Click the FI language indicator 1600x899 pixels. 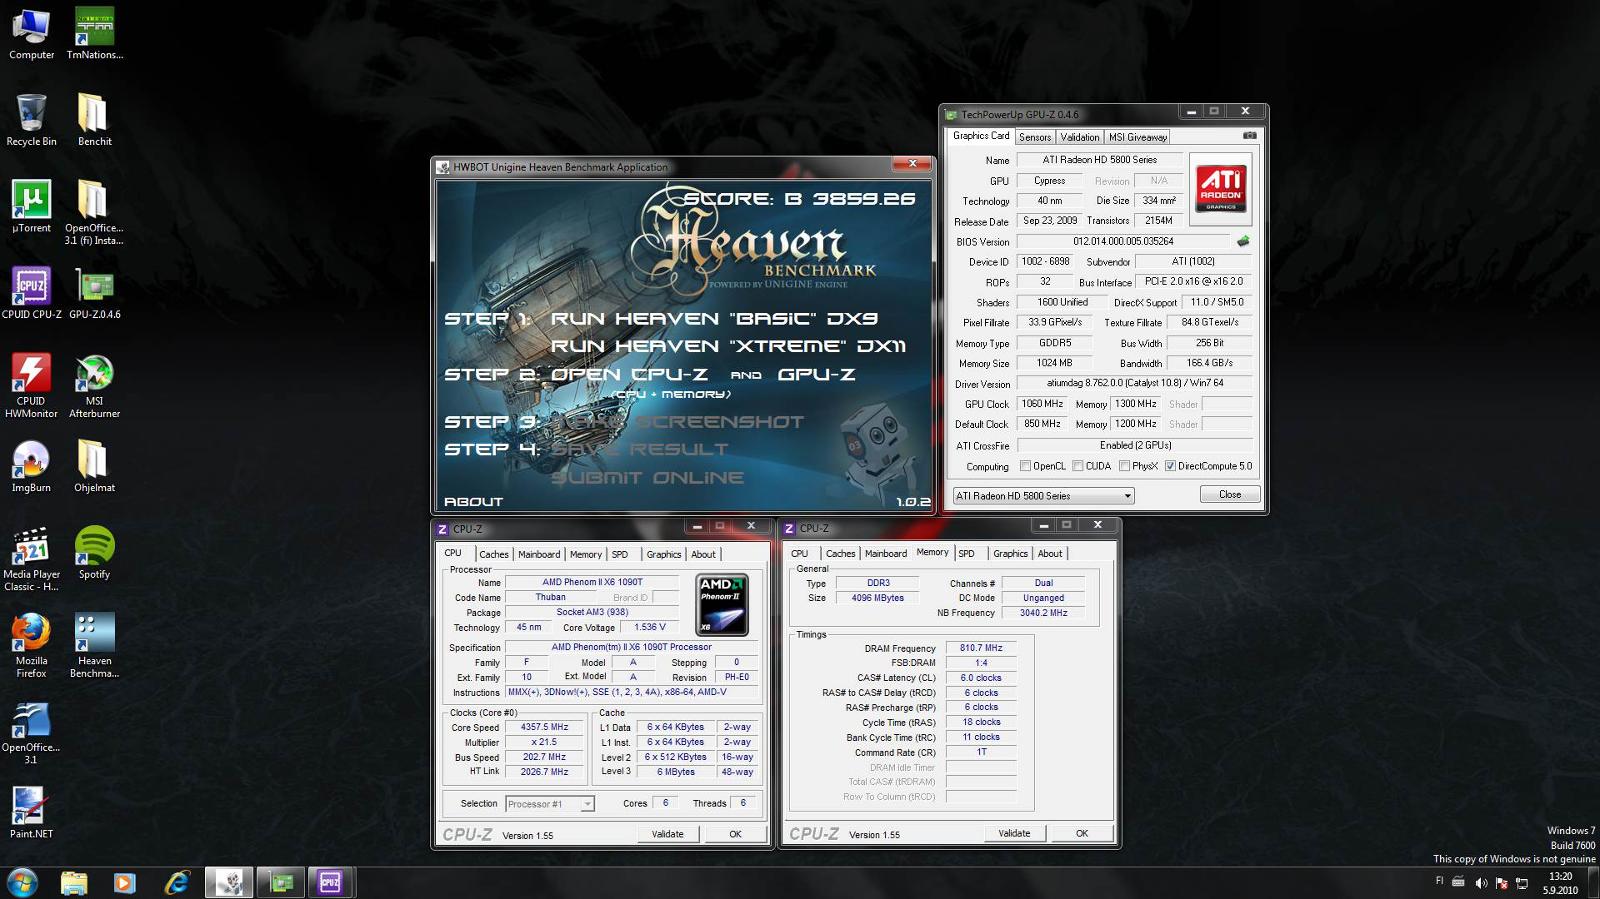1440,881
